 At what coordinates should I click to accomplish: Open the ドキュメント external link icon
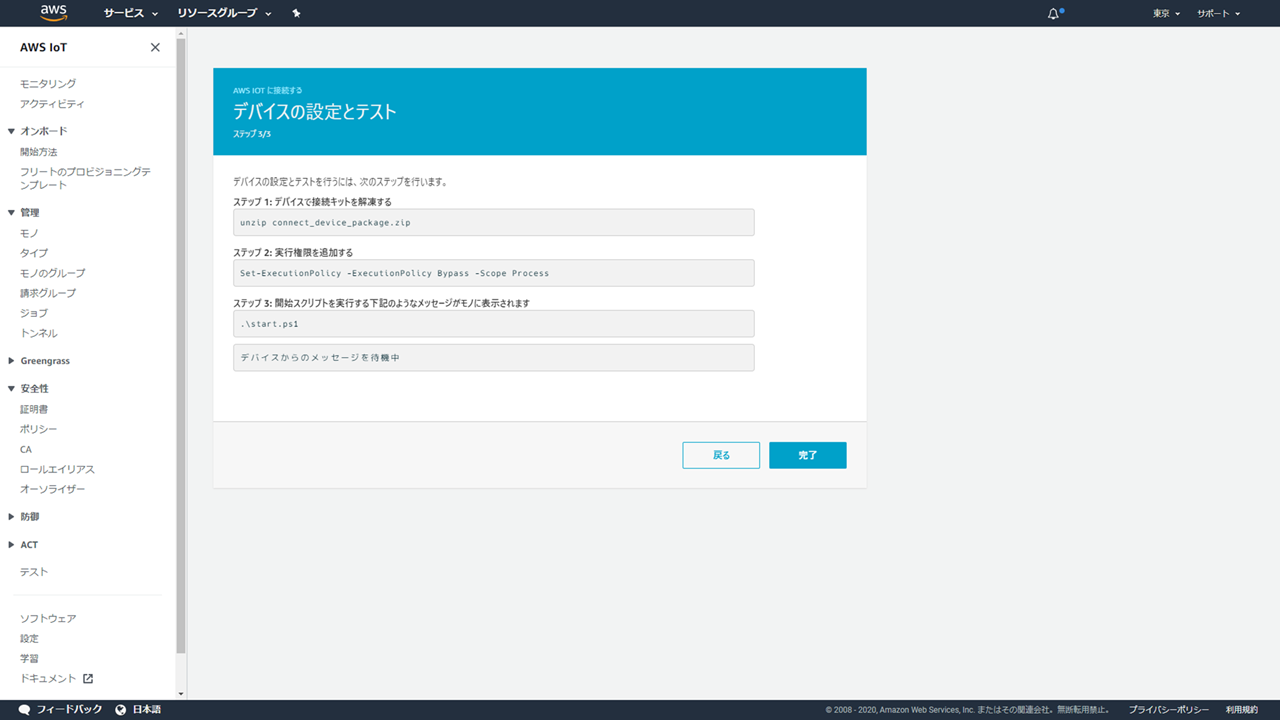tap(88, 678)
